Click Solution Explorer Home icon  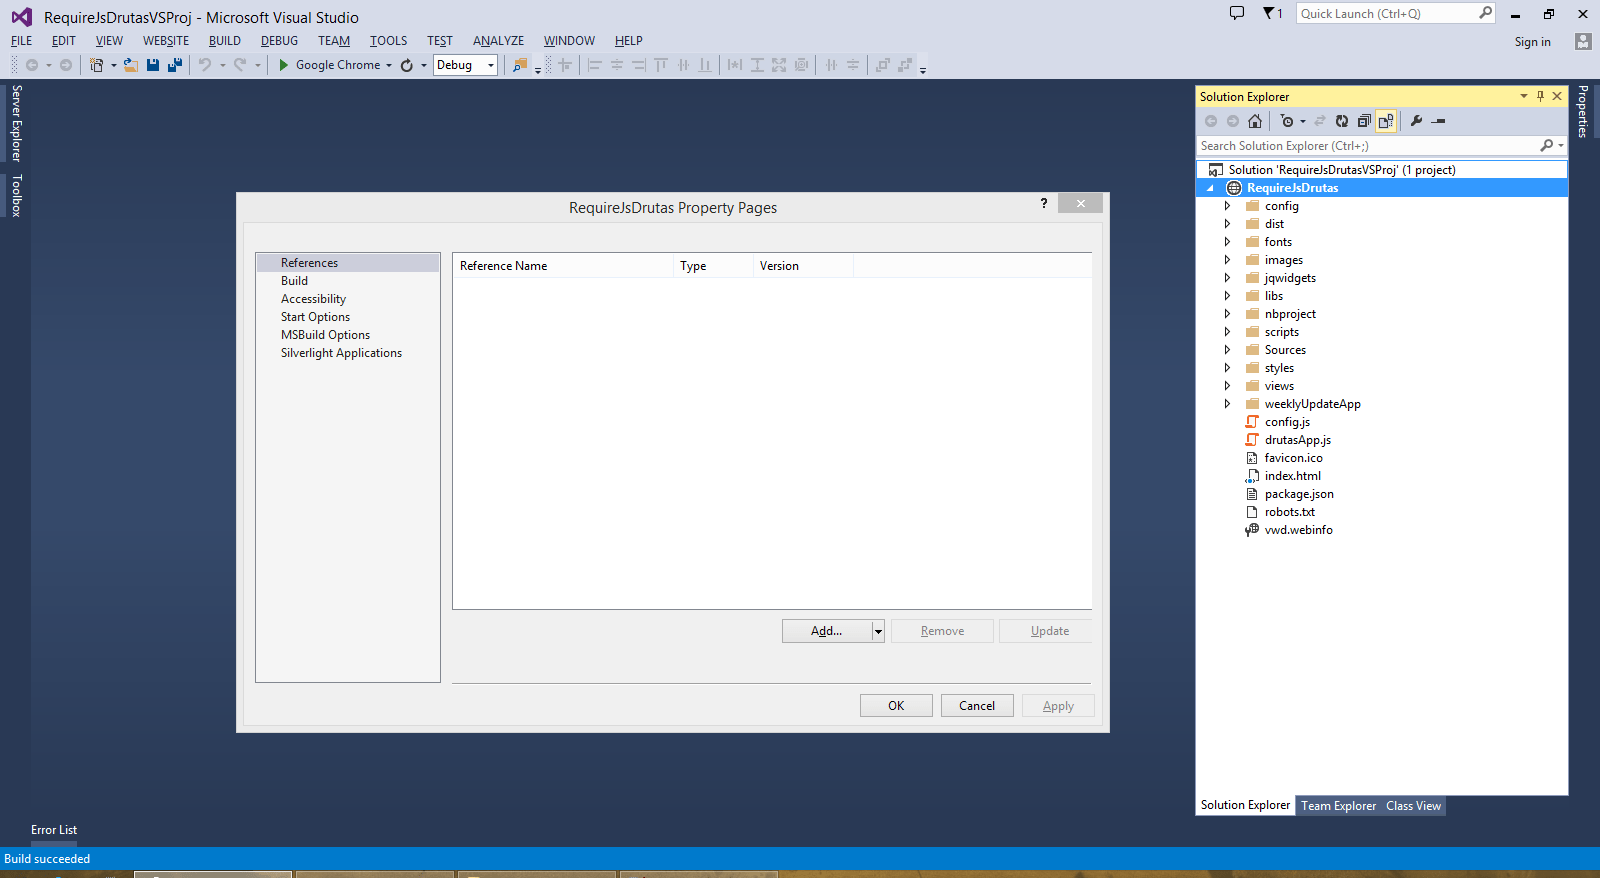(x=1255, y=121)
